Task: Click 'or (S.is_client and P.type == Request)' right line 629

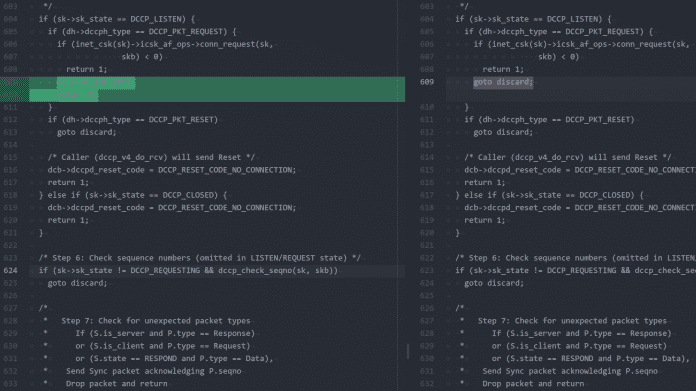Action: coord(579,346)
